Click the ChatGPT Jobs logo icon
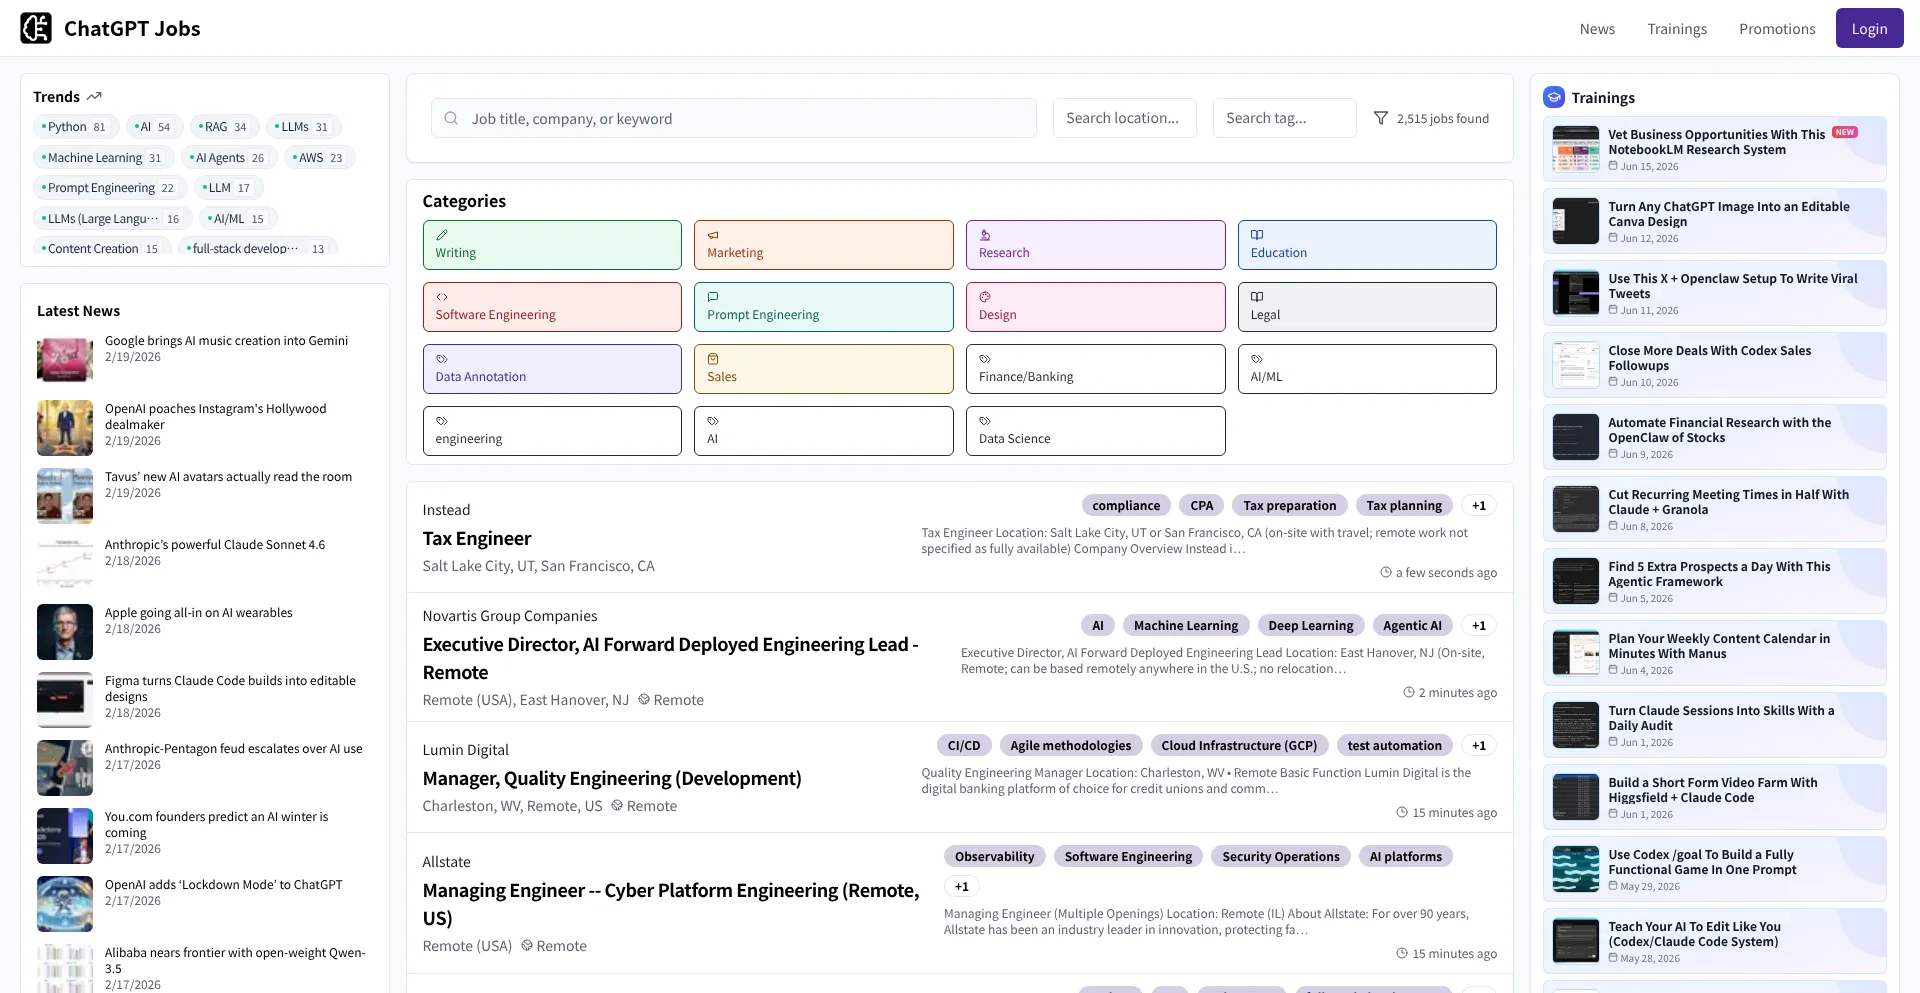 point(36,28)
